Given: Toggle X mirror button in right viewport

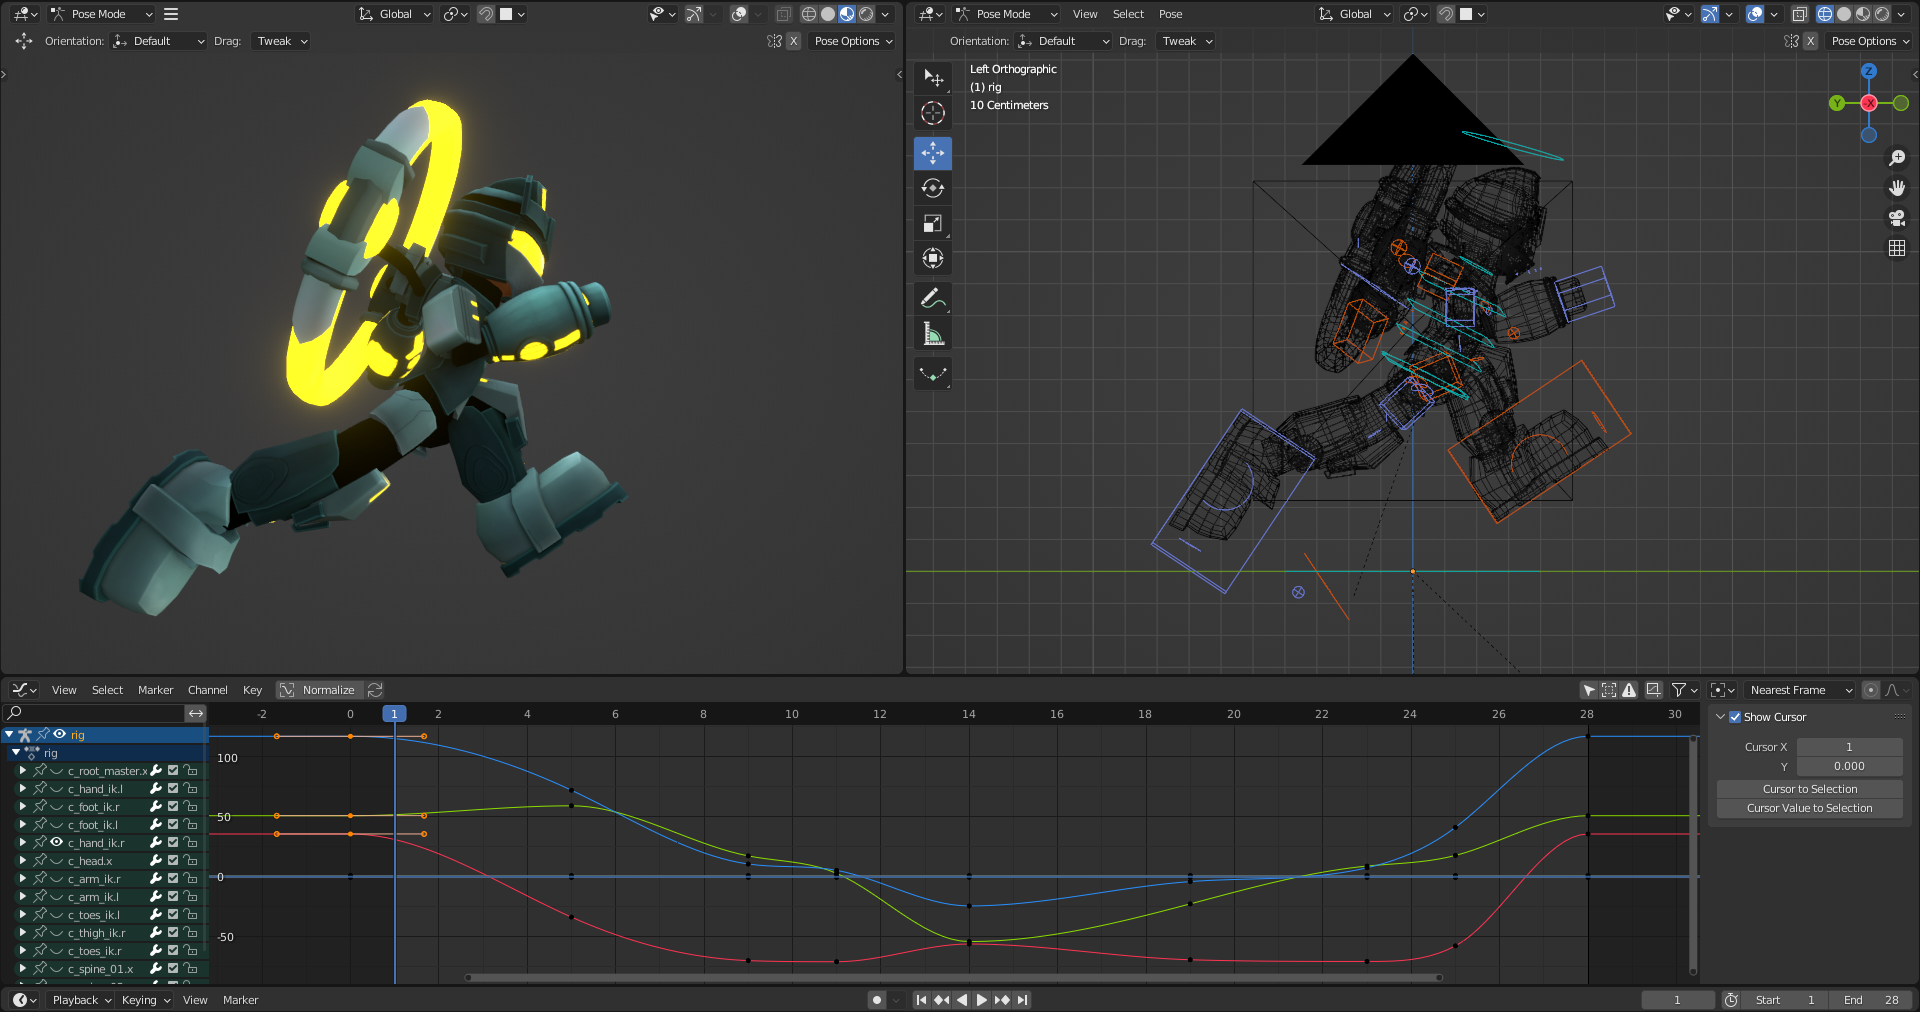Looking at the screenshot, I should pyautogui.click(x=1810, y=41).
